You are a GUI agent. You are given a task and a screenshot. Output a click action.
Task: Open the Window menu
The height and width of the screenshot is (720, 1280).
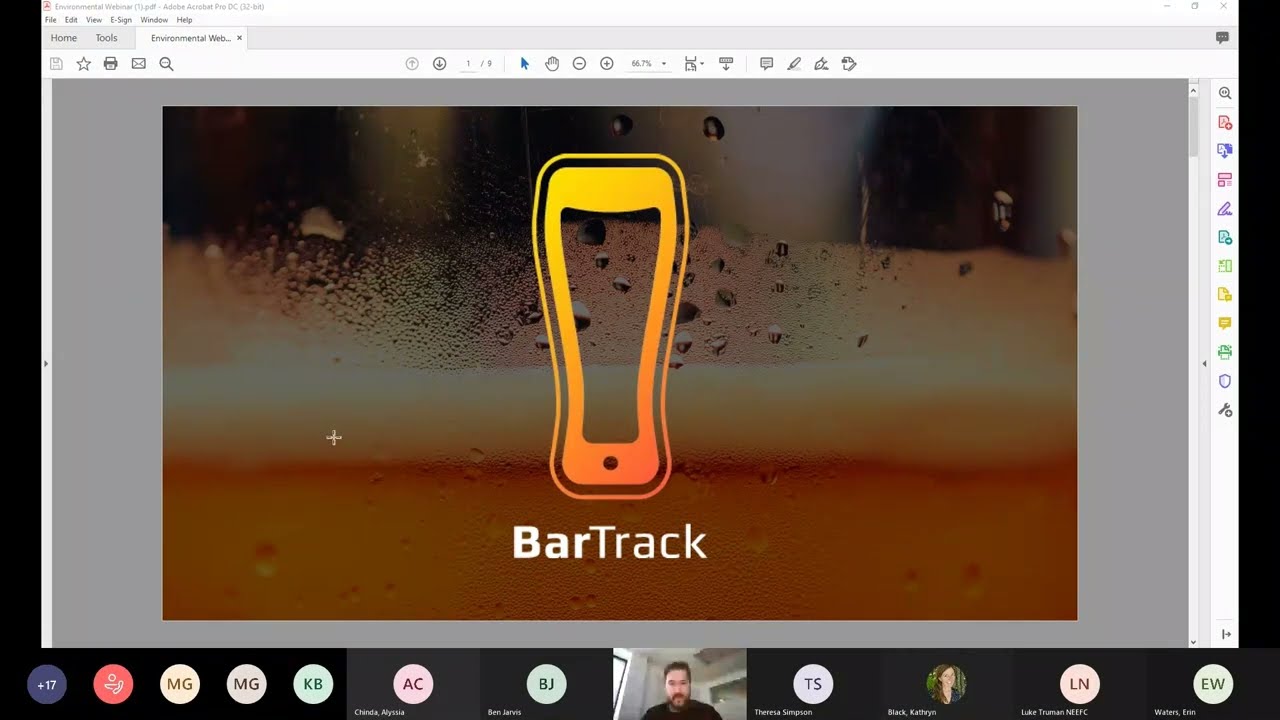154,20
